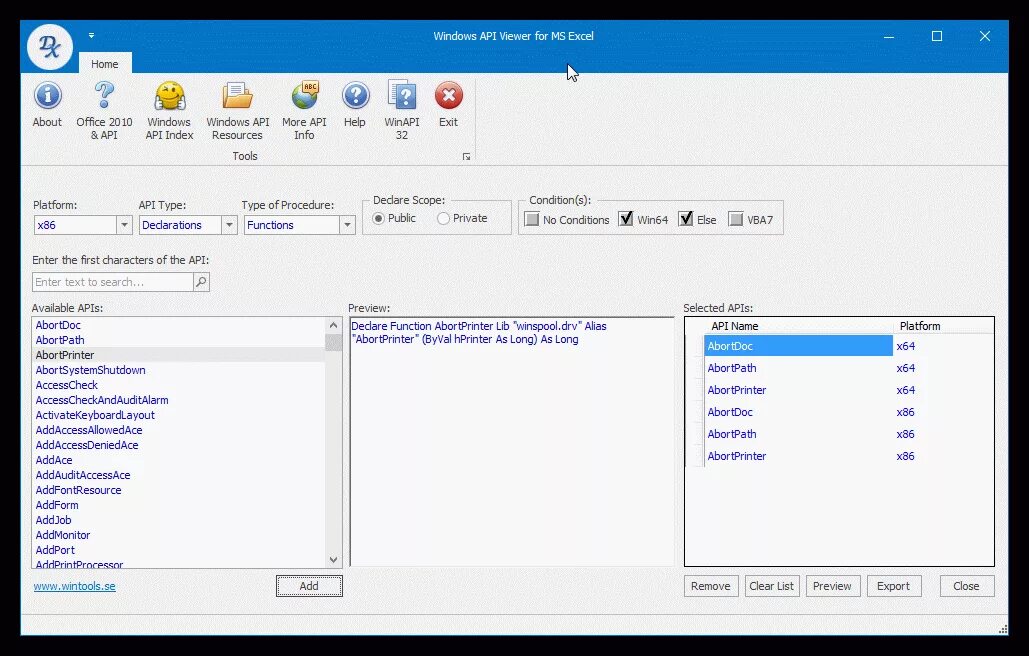Sort by the API Name column header
The image size is (1029, 656).
pyautogui.click(x=798, y=326)
